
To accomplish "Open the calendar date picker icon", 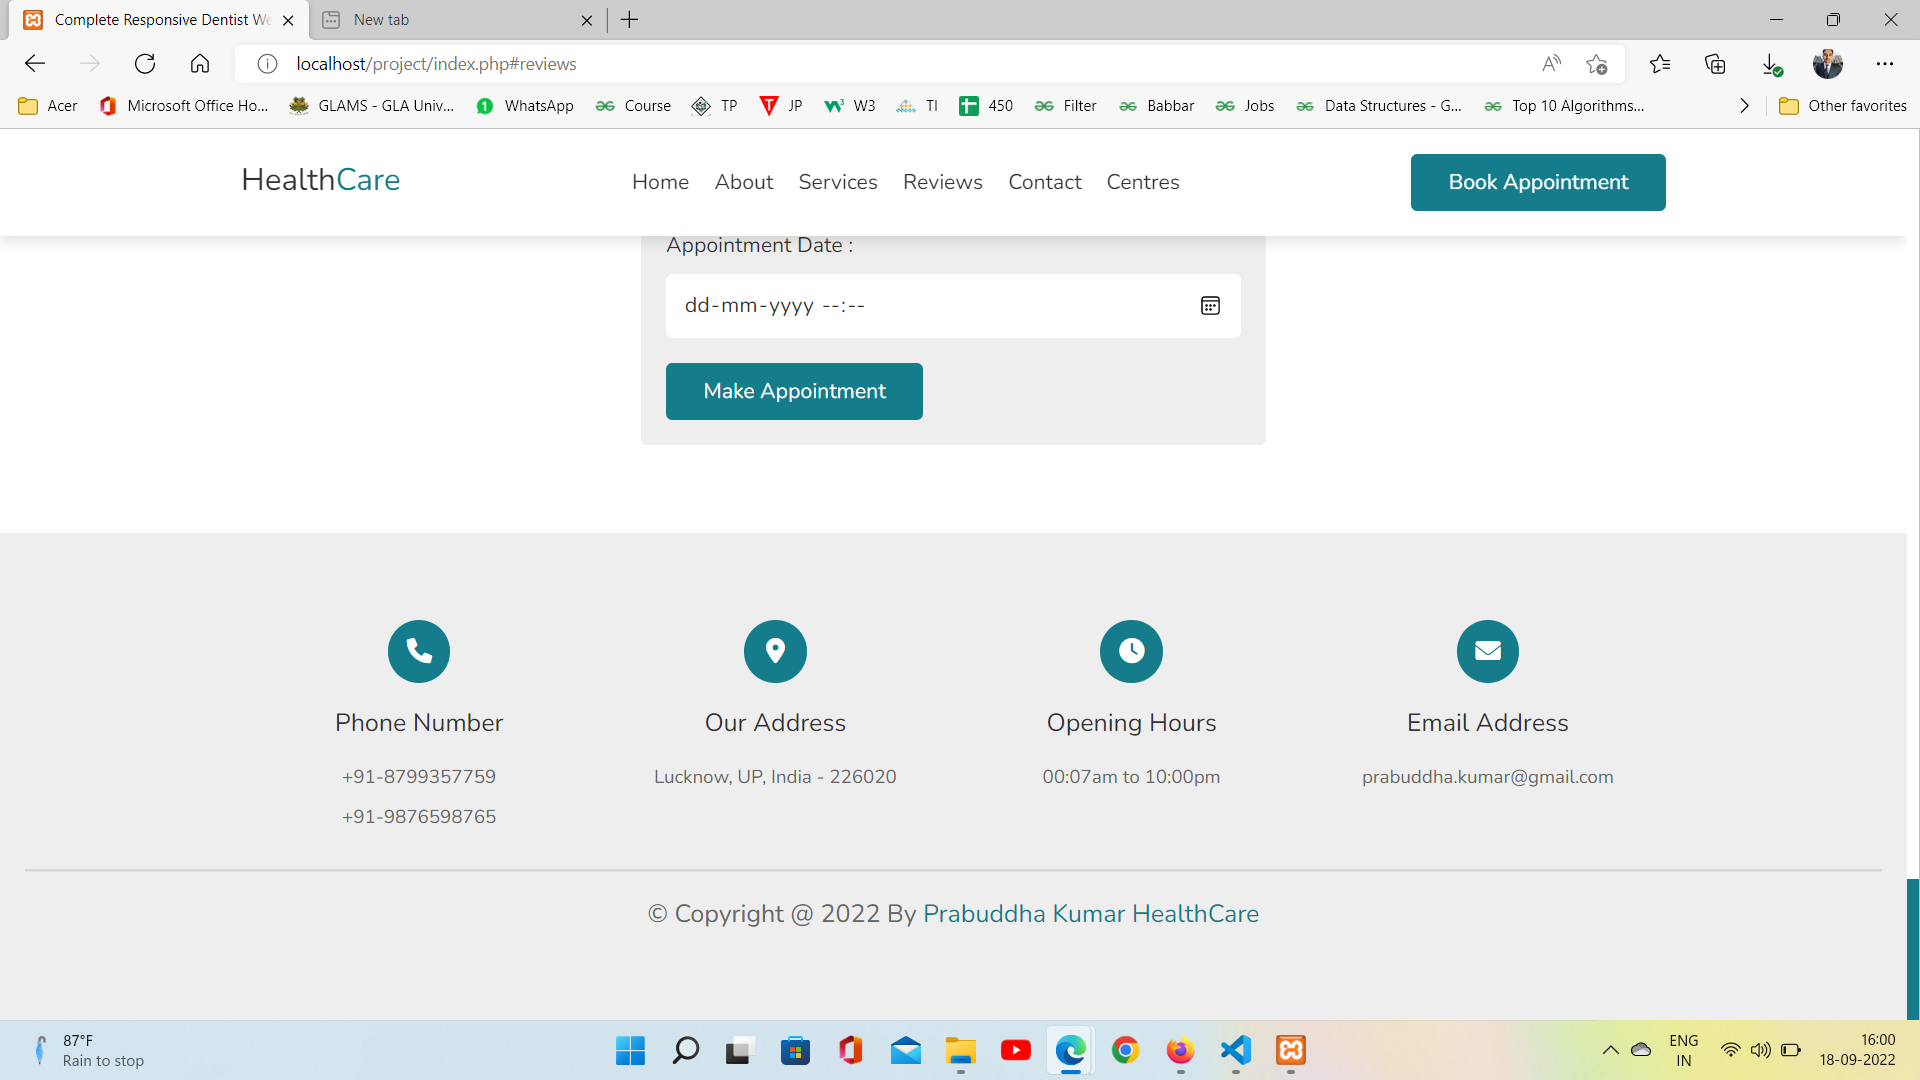I will pos(1211,305).
